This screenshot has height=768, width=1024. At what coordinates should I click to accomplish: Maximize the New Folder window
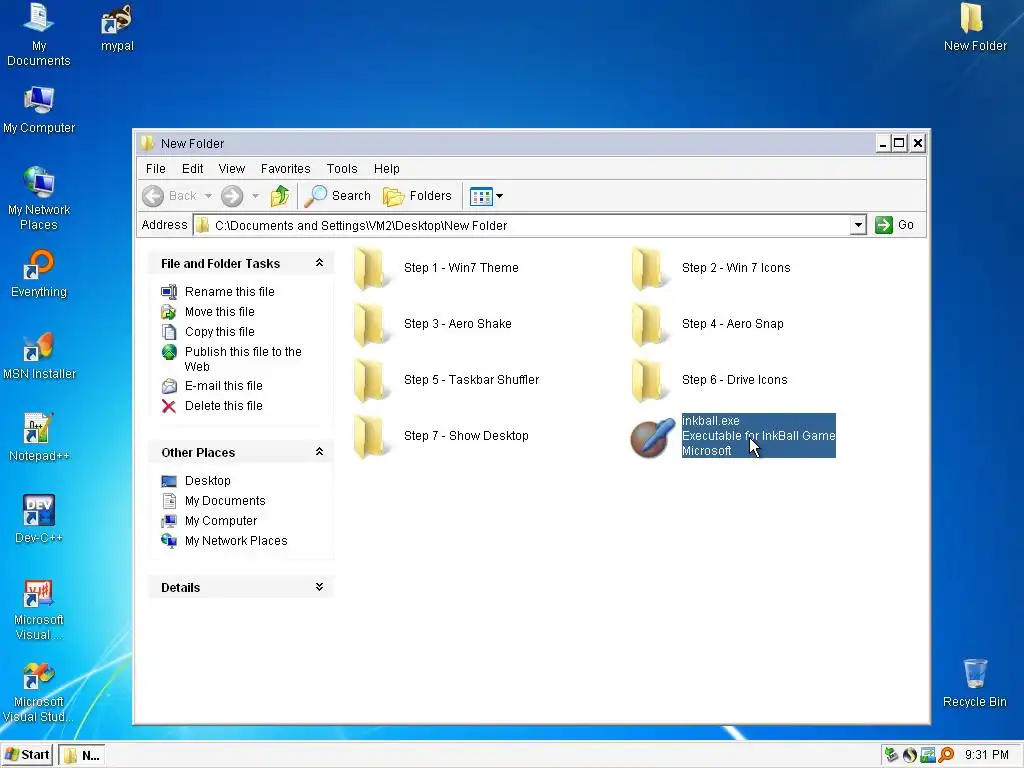point(899,143)
